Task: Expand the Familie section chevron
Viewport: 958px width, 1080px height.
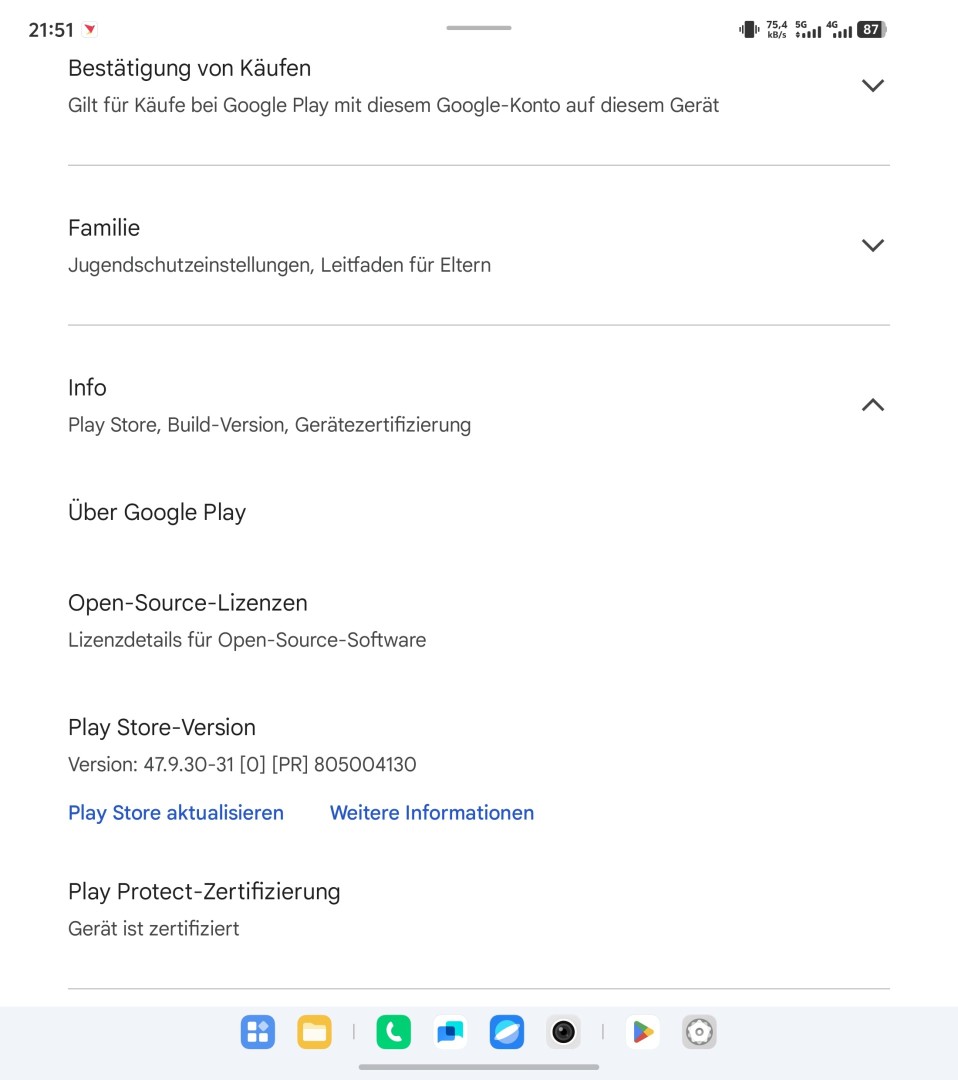Action: coord(872,246)
